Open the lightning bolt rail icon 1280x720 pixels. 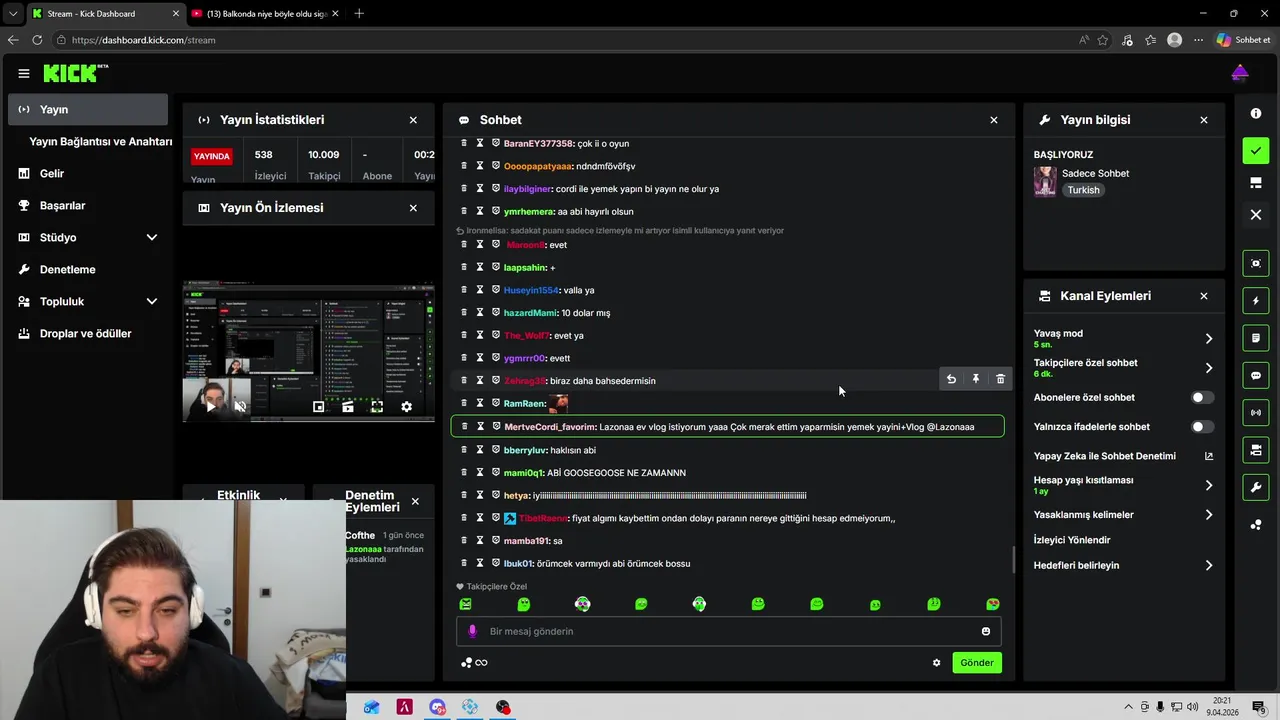pyautogui.click(x=1256, y=301)
